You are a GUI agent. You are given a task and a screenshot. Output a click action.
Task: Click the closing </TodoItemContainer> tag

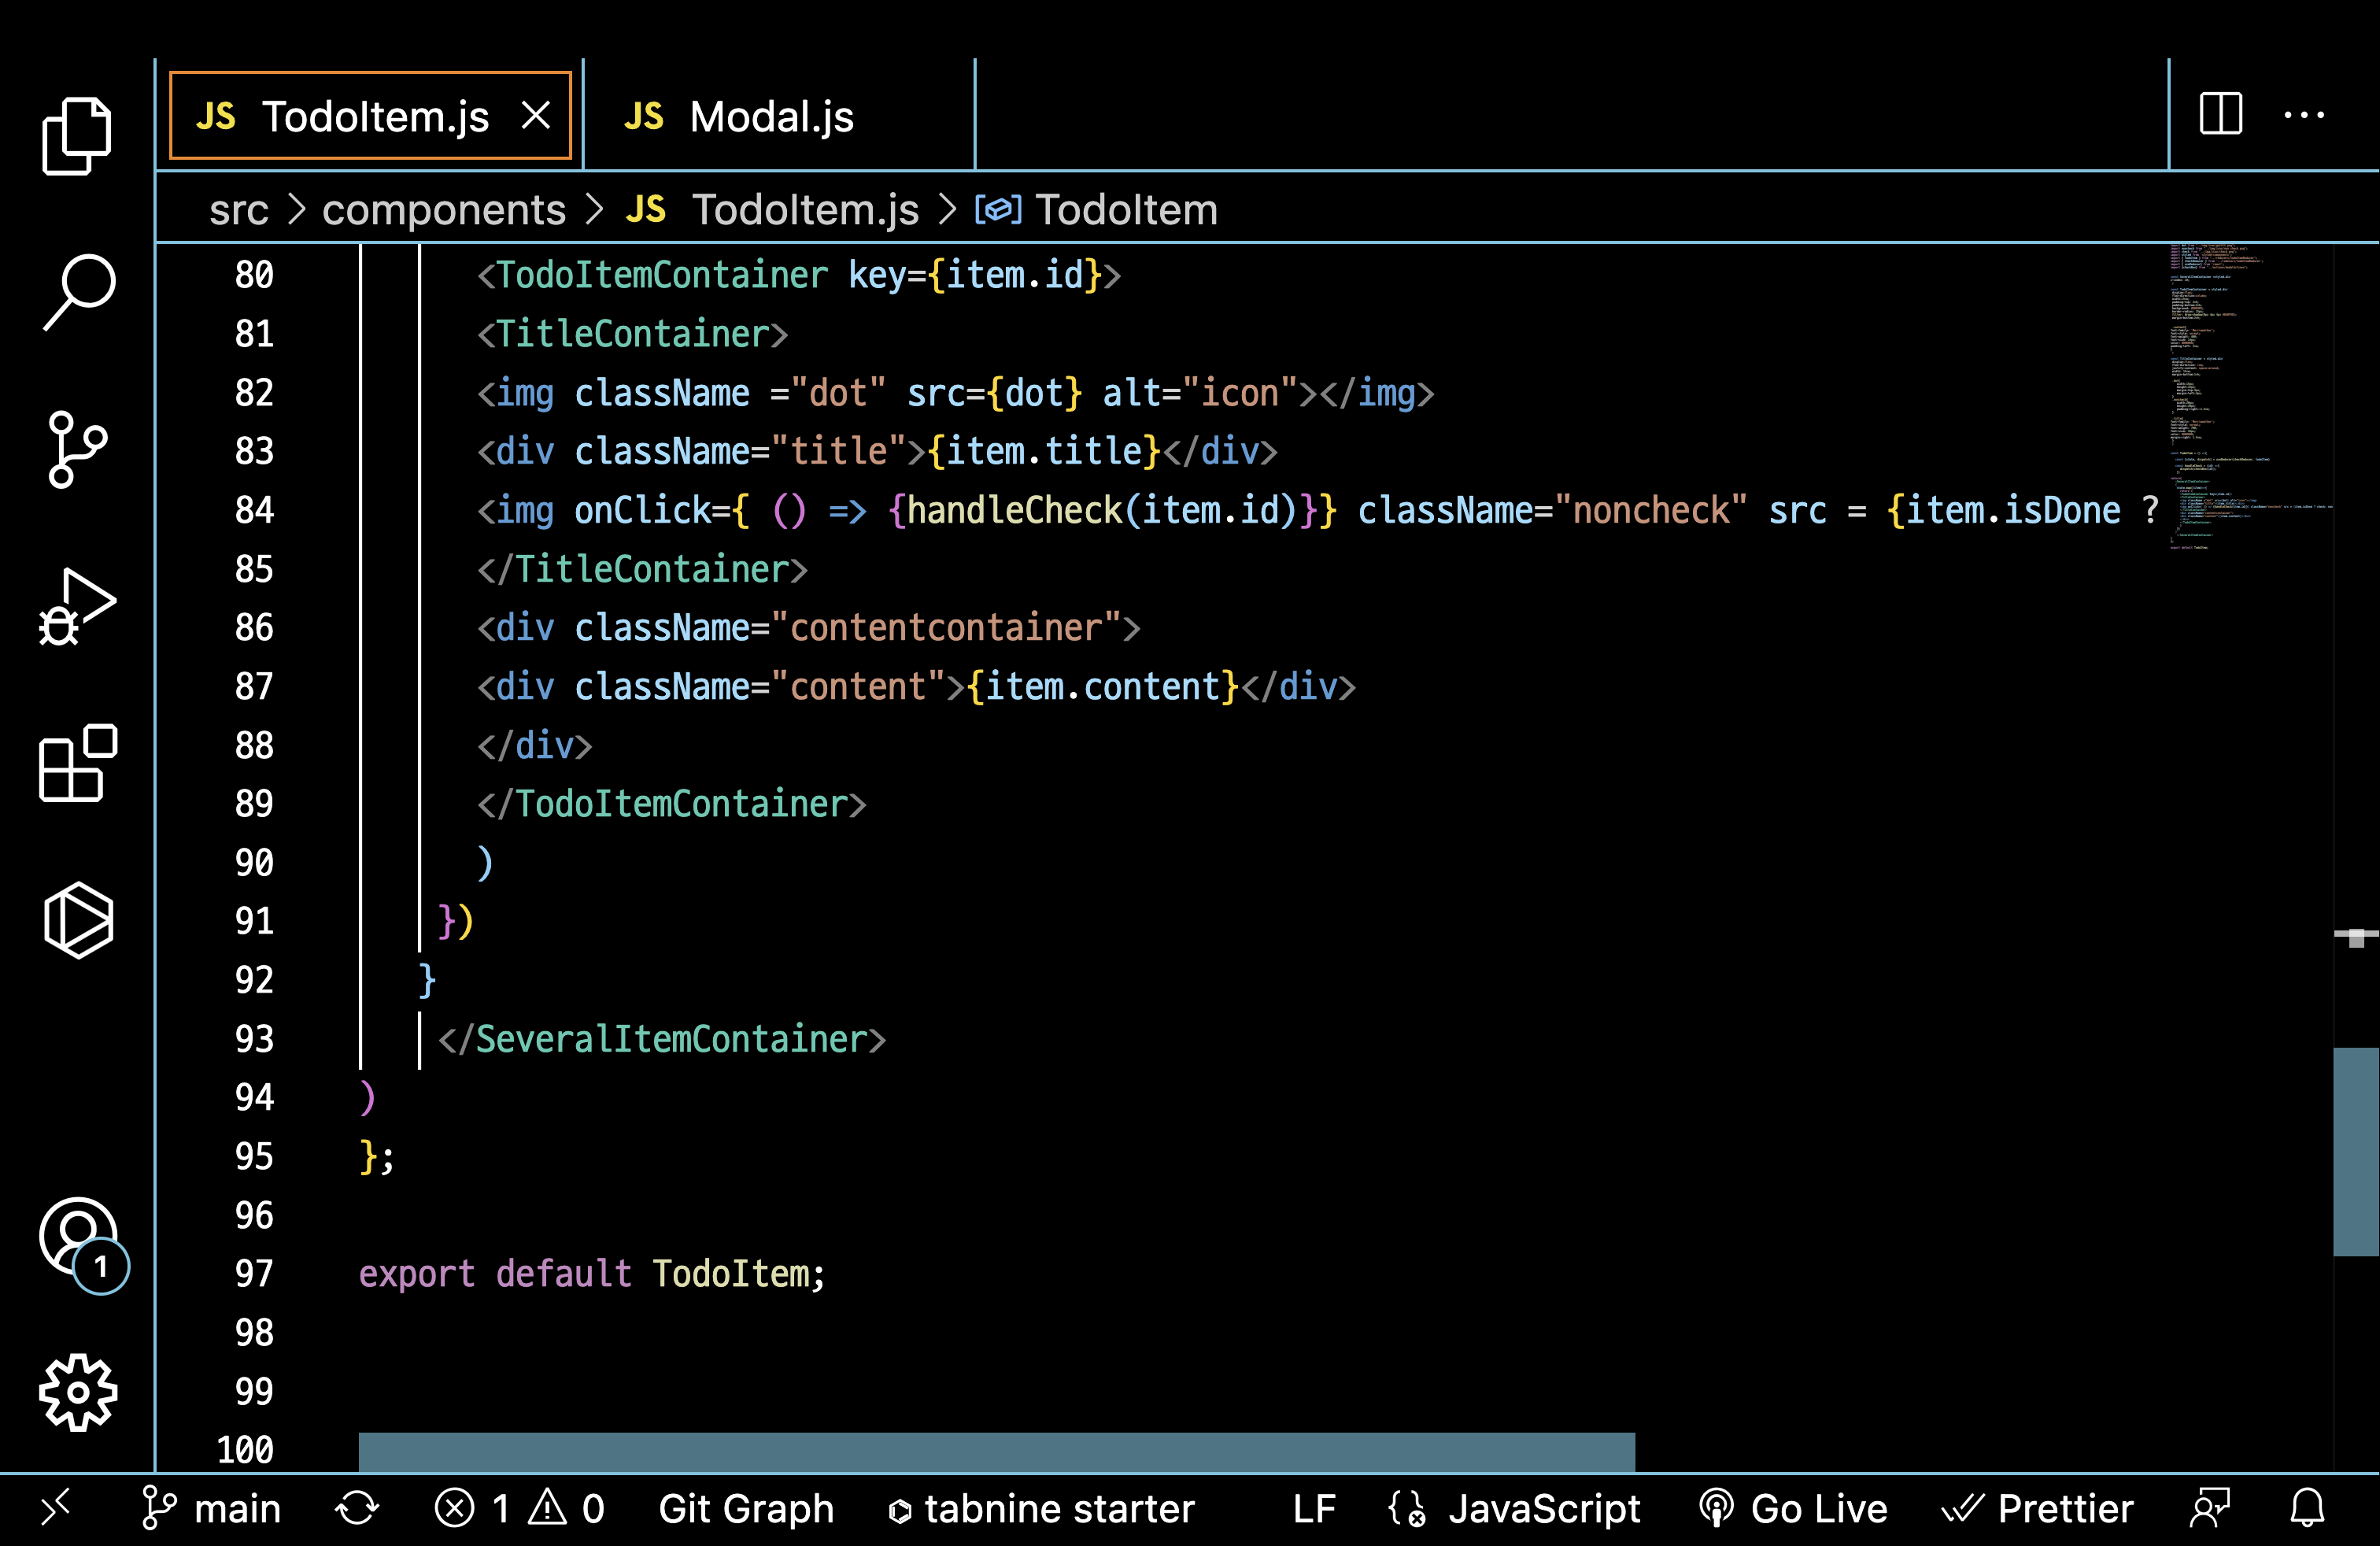[672, 804]
